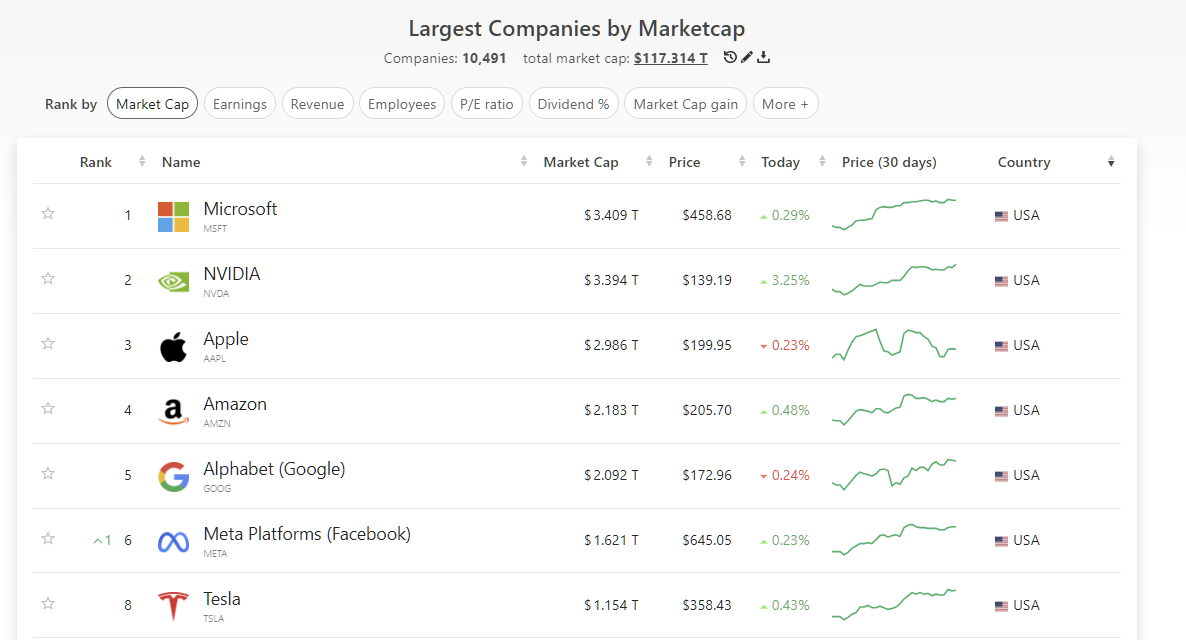Sort table by Today column arrows

point(821,161)
